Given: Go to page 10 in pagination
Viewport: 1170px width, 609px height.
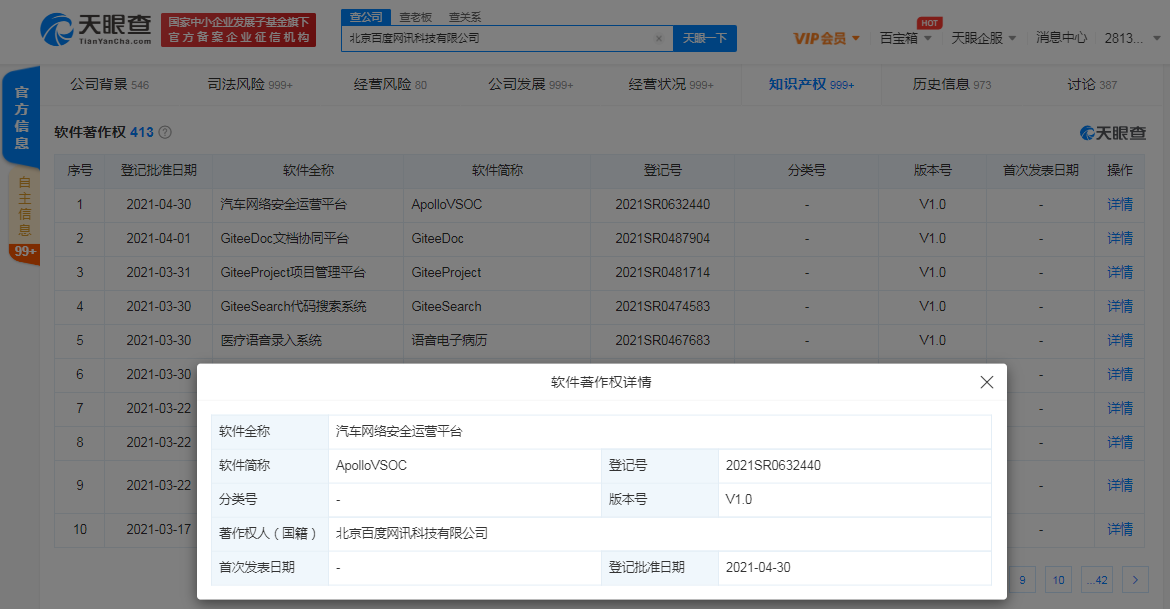Looking at the screenshot, I should [1058, 580].
